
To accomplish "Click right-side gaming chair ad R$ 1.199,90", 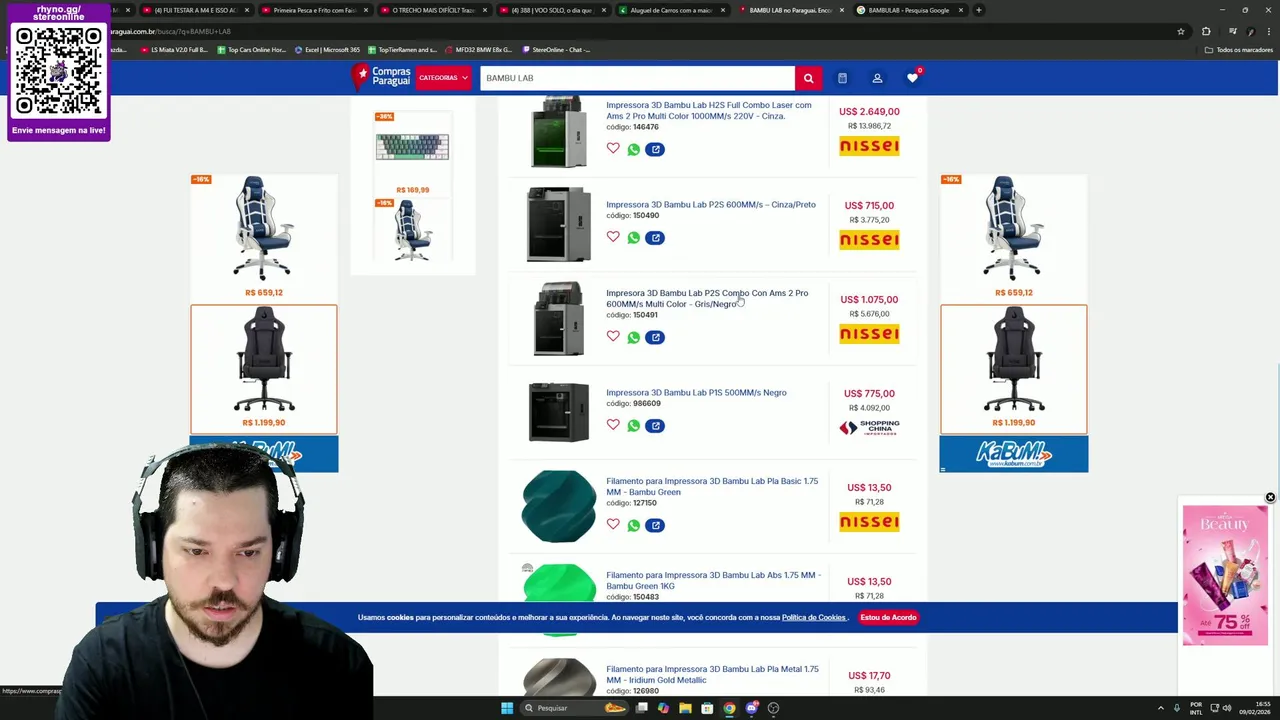I will [x=1013, y=369].
